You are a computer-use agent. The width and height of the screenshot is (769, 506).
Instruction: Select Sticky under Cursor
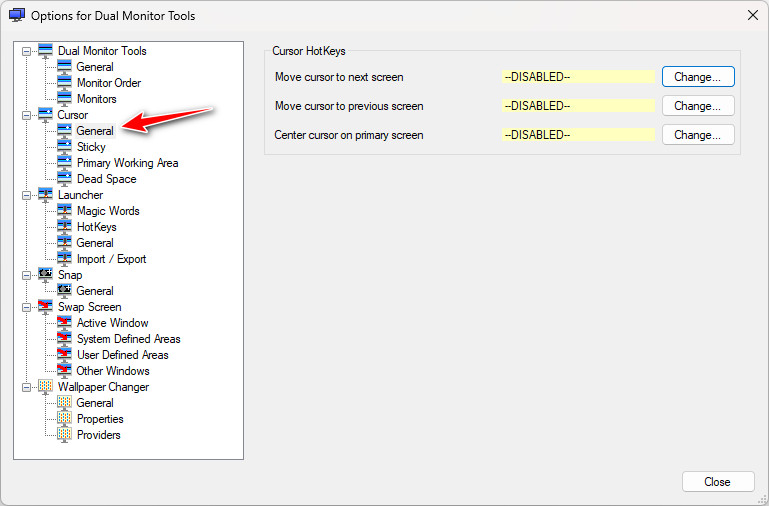(x=91, y=147)
